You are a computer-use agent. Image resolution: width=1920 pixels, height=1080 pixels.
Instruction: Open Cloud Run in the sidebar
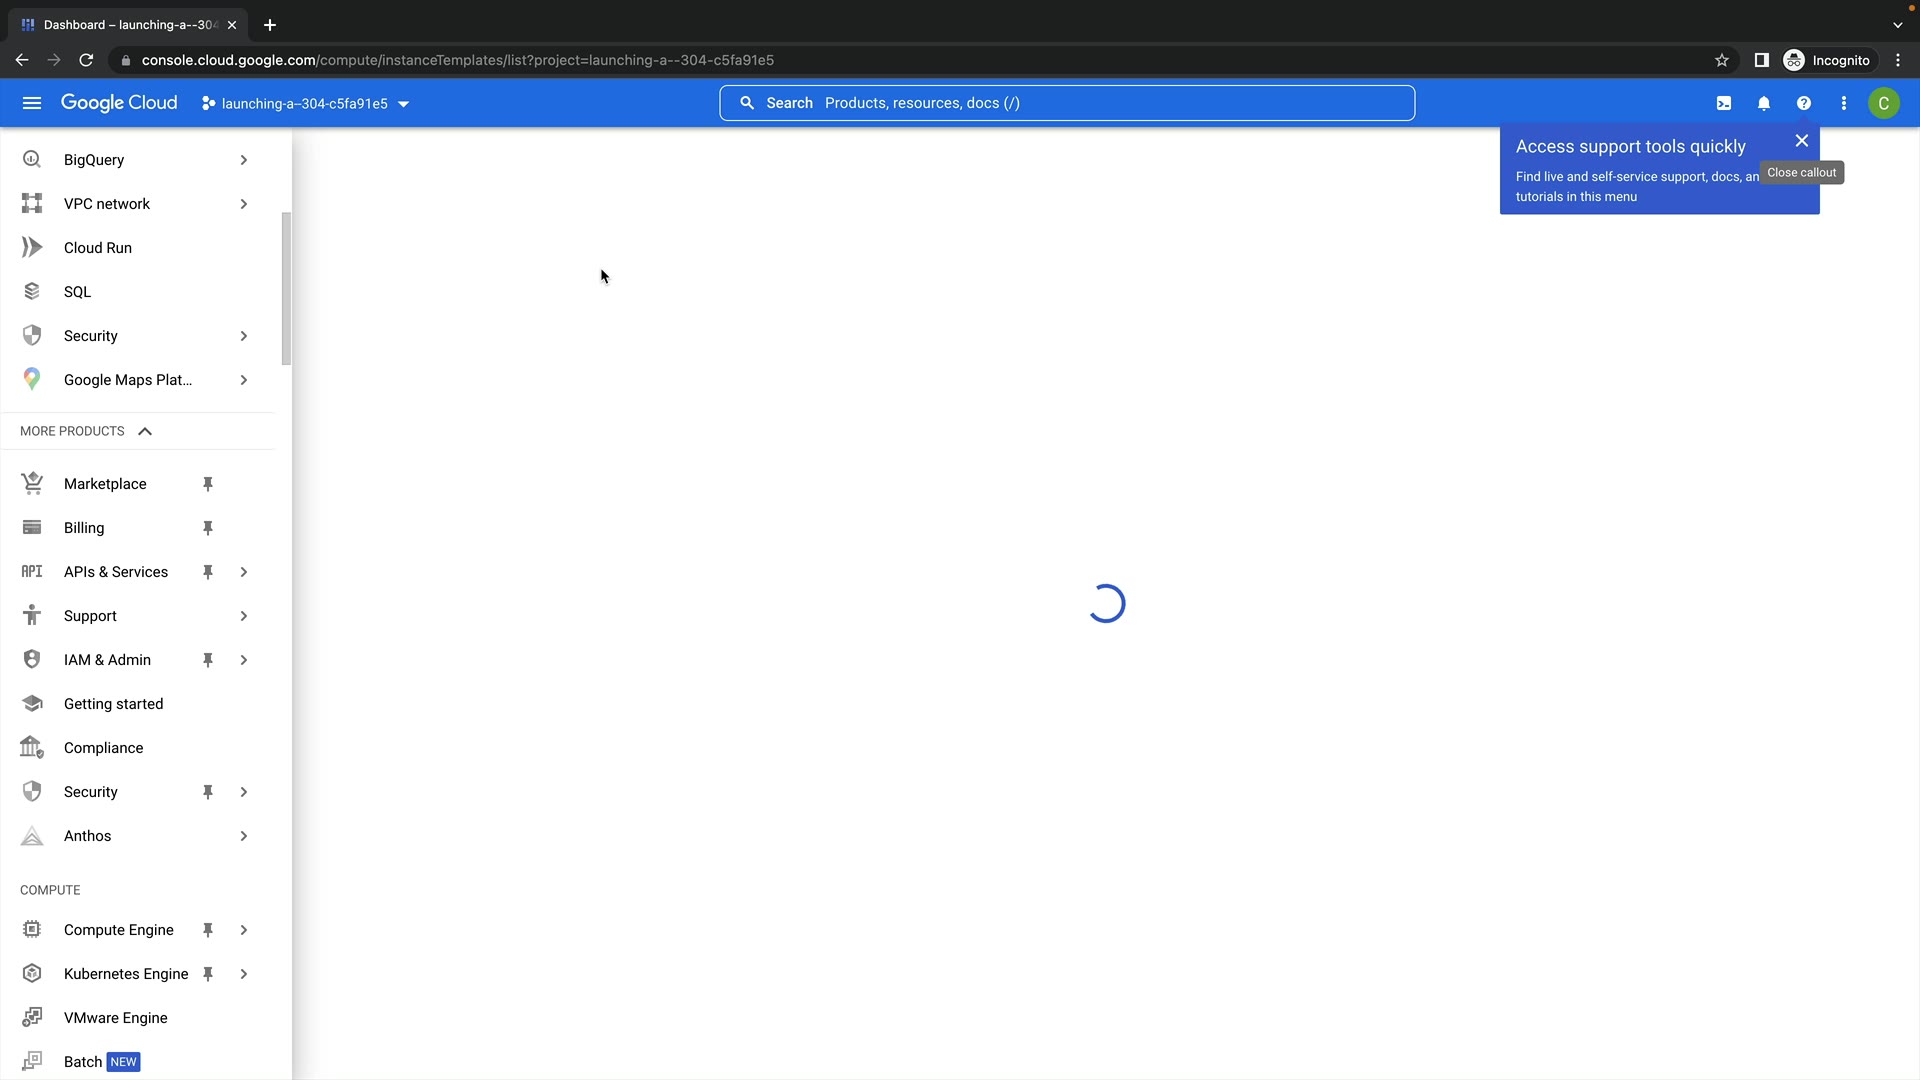pos(98,248)
